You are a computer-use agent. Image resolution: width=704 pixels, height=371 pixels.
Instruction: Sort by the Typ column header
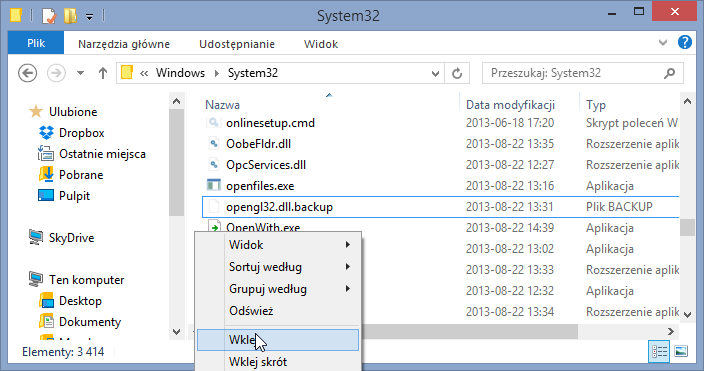tap(596, 105)
